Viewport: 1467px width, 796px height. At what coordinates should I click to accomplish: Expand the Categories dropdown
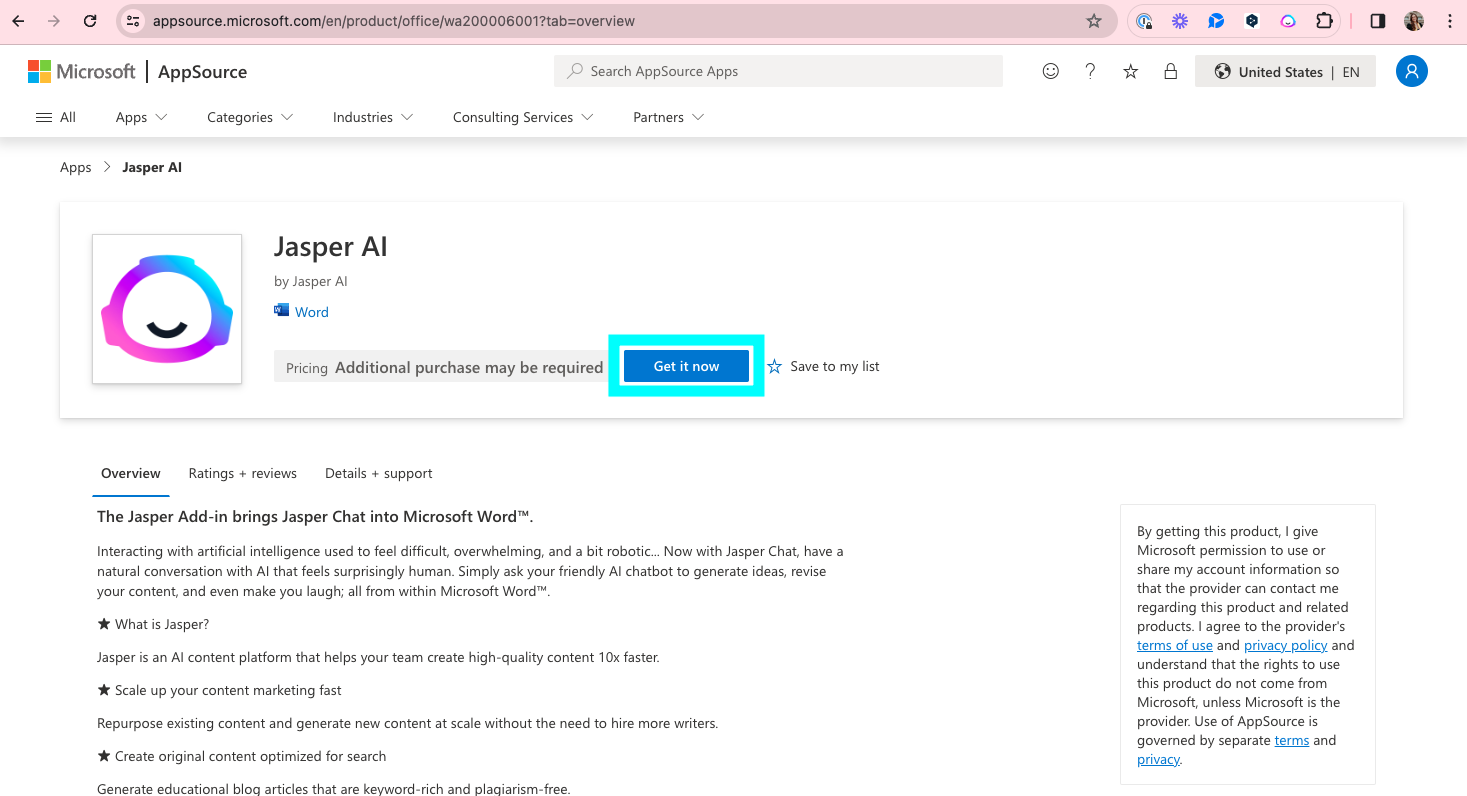tap(250, 117)
